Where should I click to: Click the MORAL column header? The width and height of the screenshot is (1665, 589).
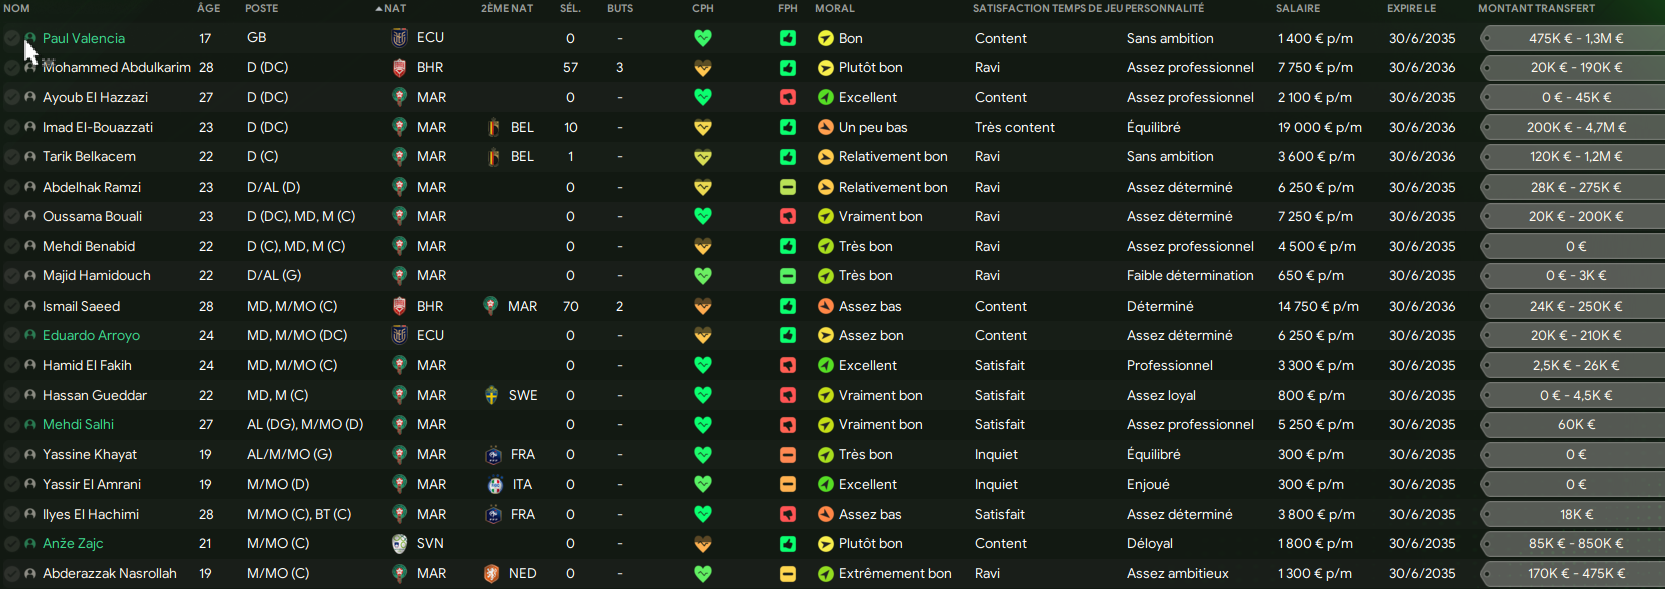coord(835,8)
